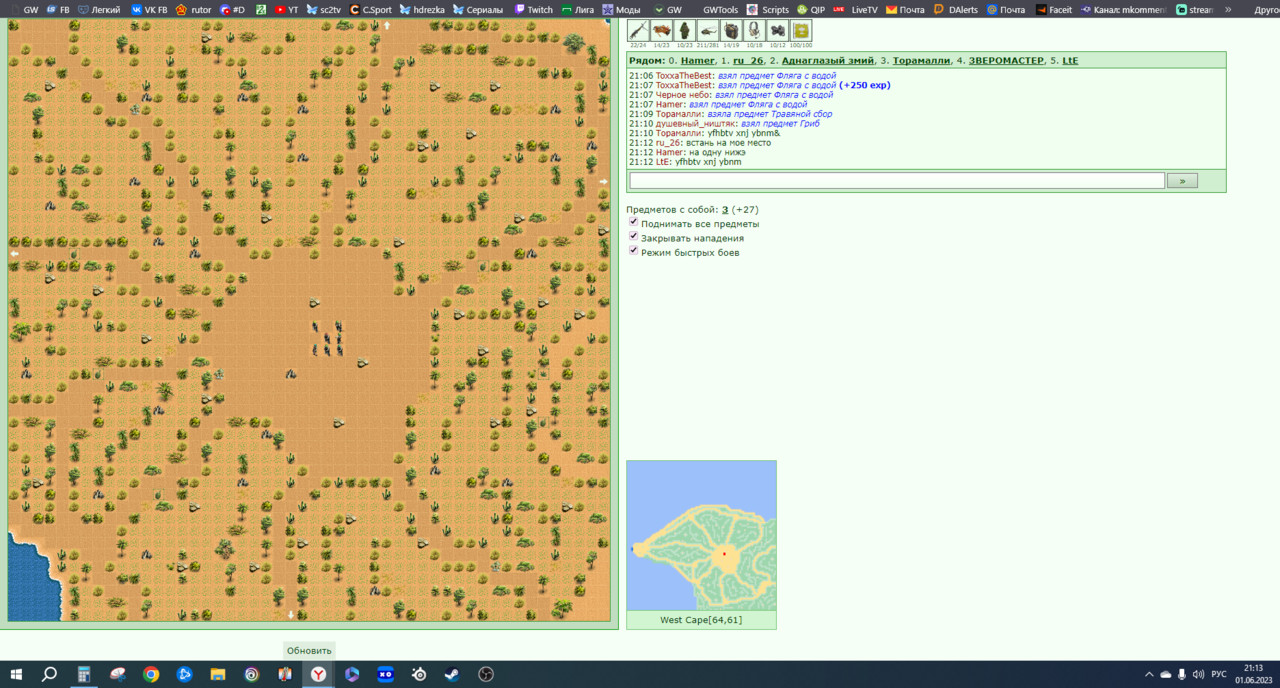
Task: Open the 'Другое' bookmarks folder
Action: coord(1266,9)
